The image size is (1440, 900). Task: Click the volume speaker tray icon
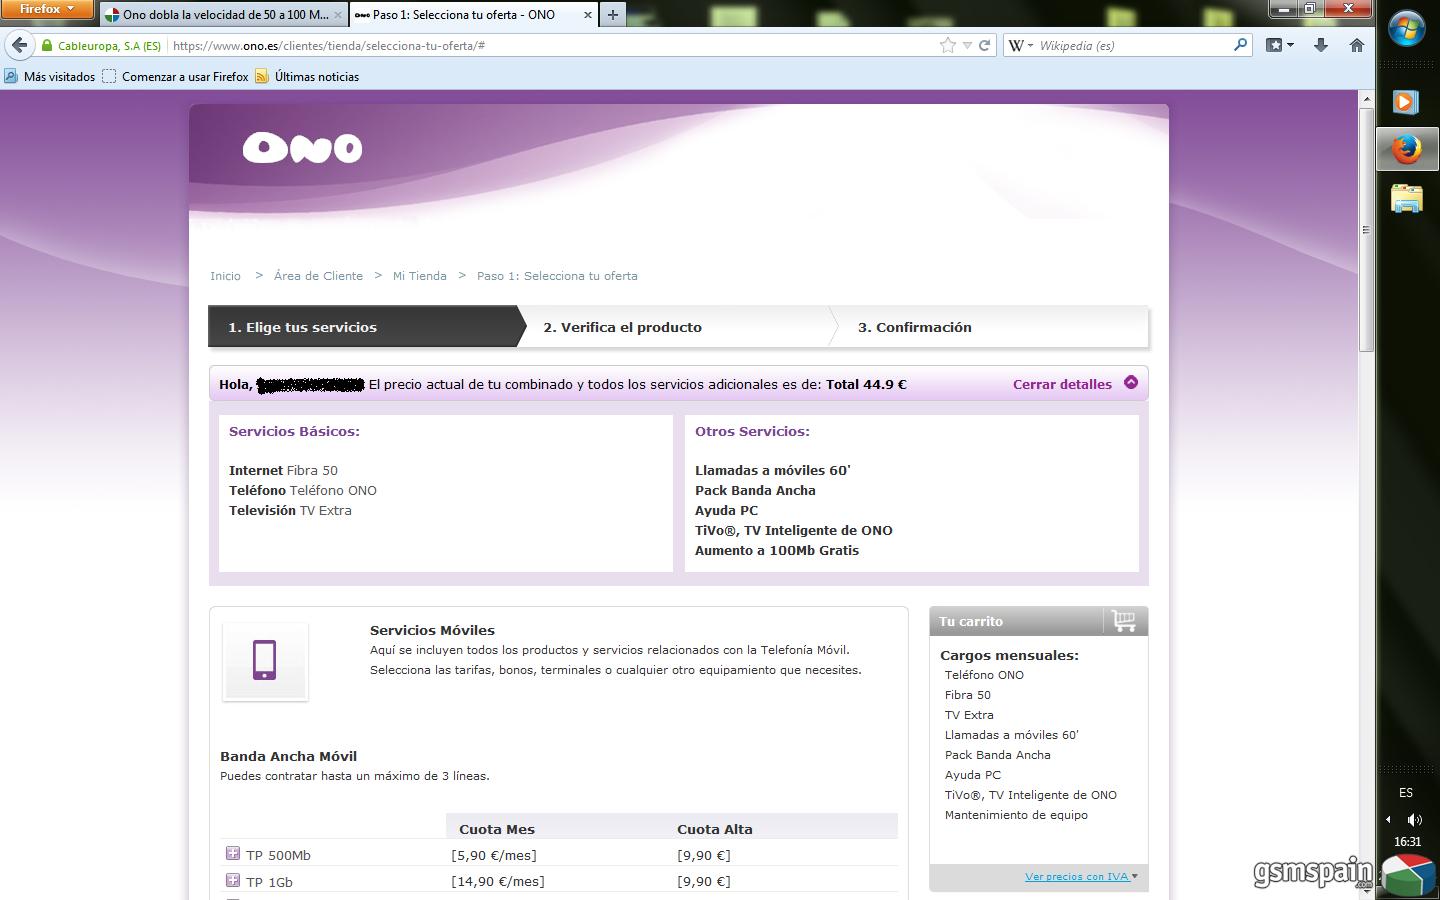tap(1414, 820)
